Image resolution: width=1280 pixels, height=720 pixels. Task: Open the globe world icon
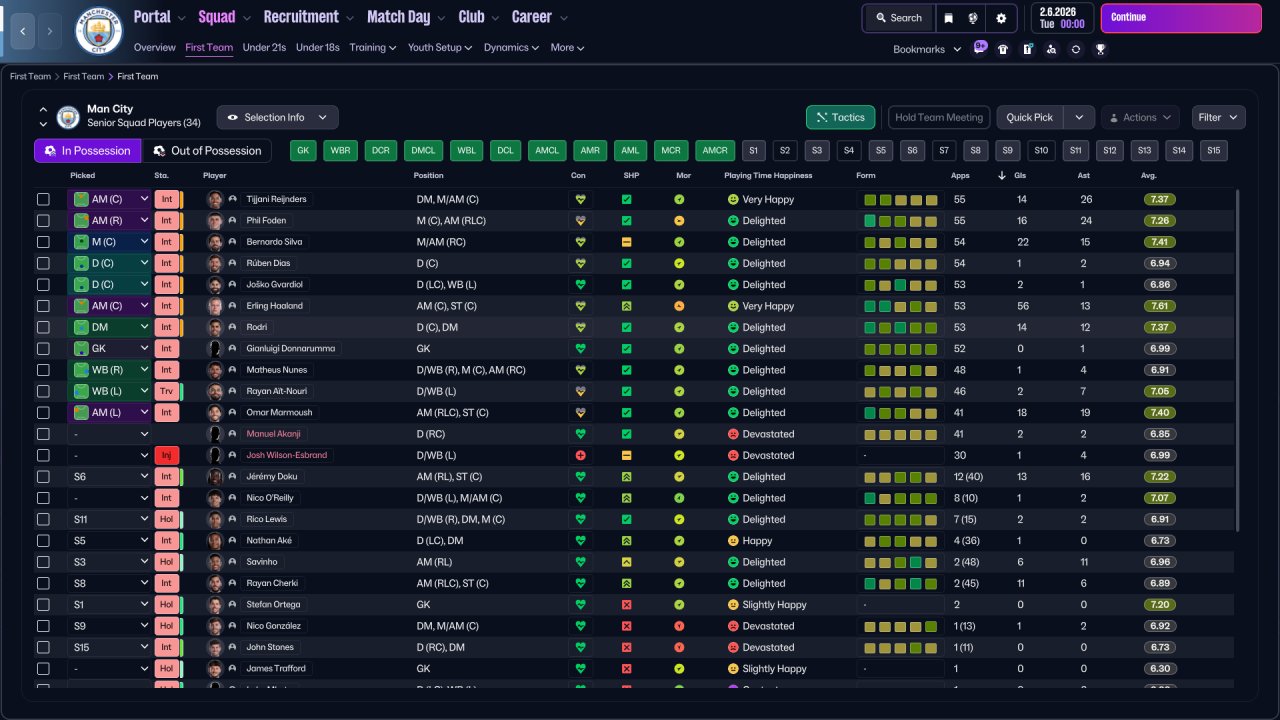click(973, 18)
